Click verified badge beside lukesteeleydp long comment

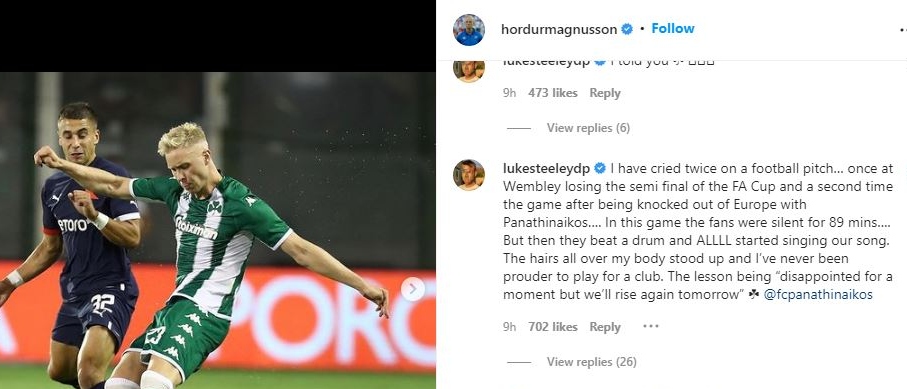coord(600,168)
